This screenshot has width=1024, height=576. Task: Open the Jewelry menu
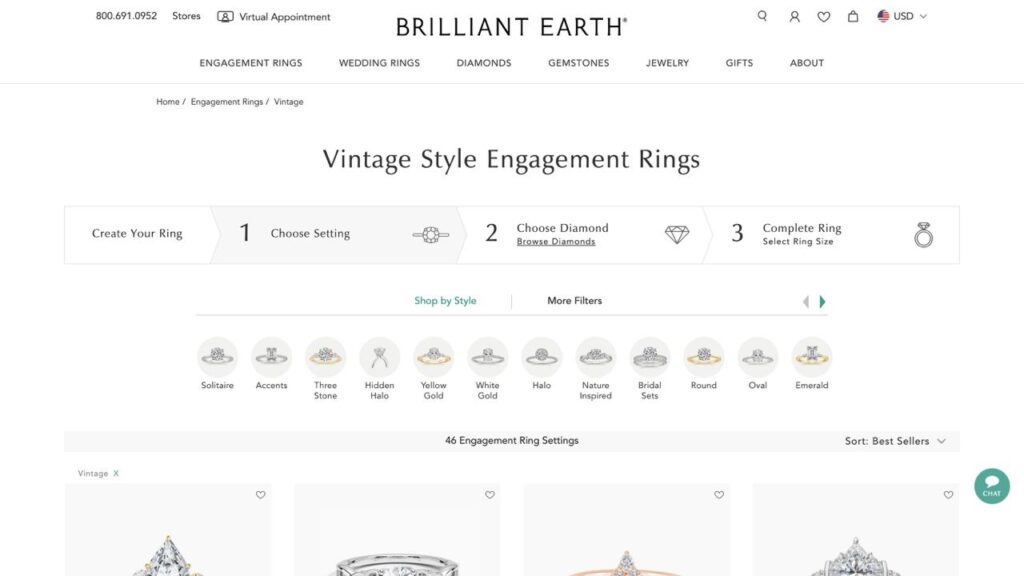(667, 63)
